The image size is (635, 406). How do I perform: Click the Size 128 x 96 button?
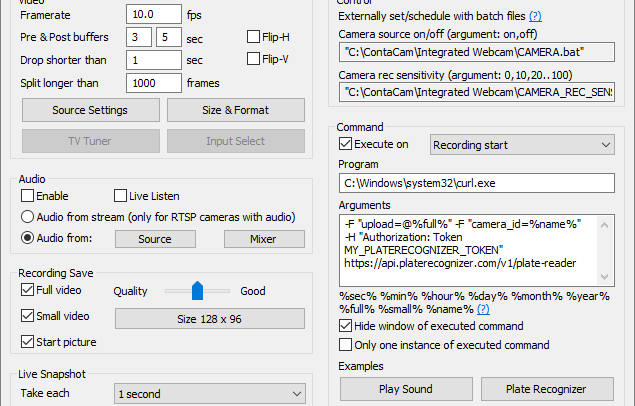[210, 319]
